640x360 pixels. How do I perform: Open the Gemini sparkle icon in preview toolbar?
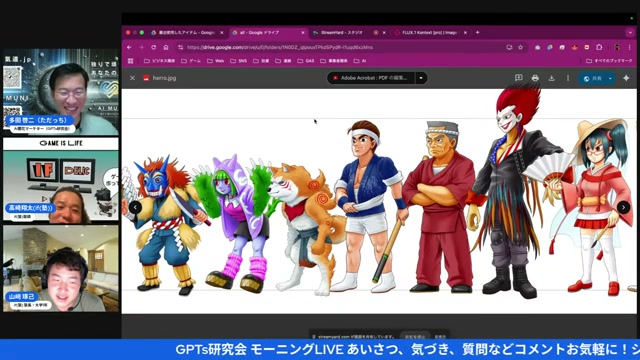[x=627, y=78]
